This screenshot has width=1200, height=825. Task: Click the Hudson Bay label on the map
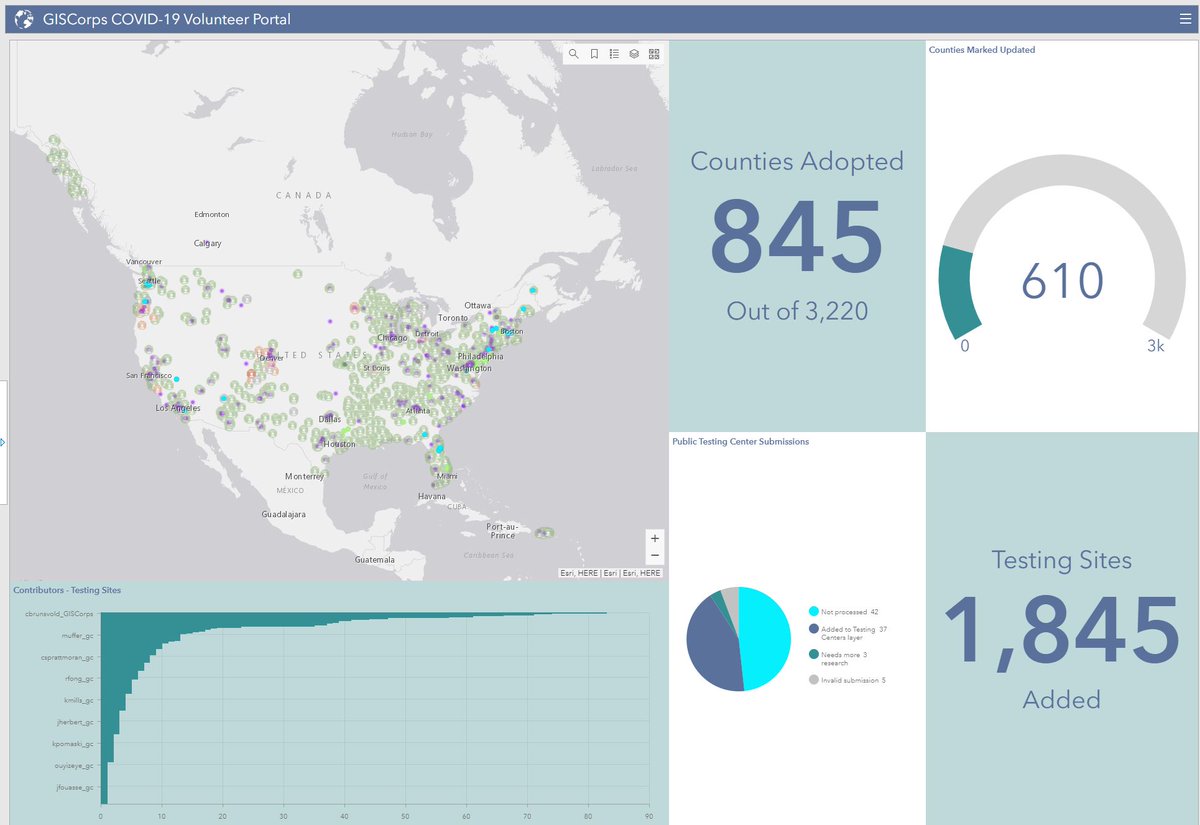[412, 134]
